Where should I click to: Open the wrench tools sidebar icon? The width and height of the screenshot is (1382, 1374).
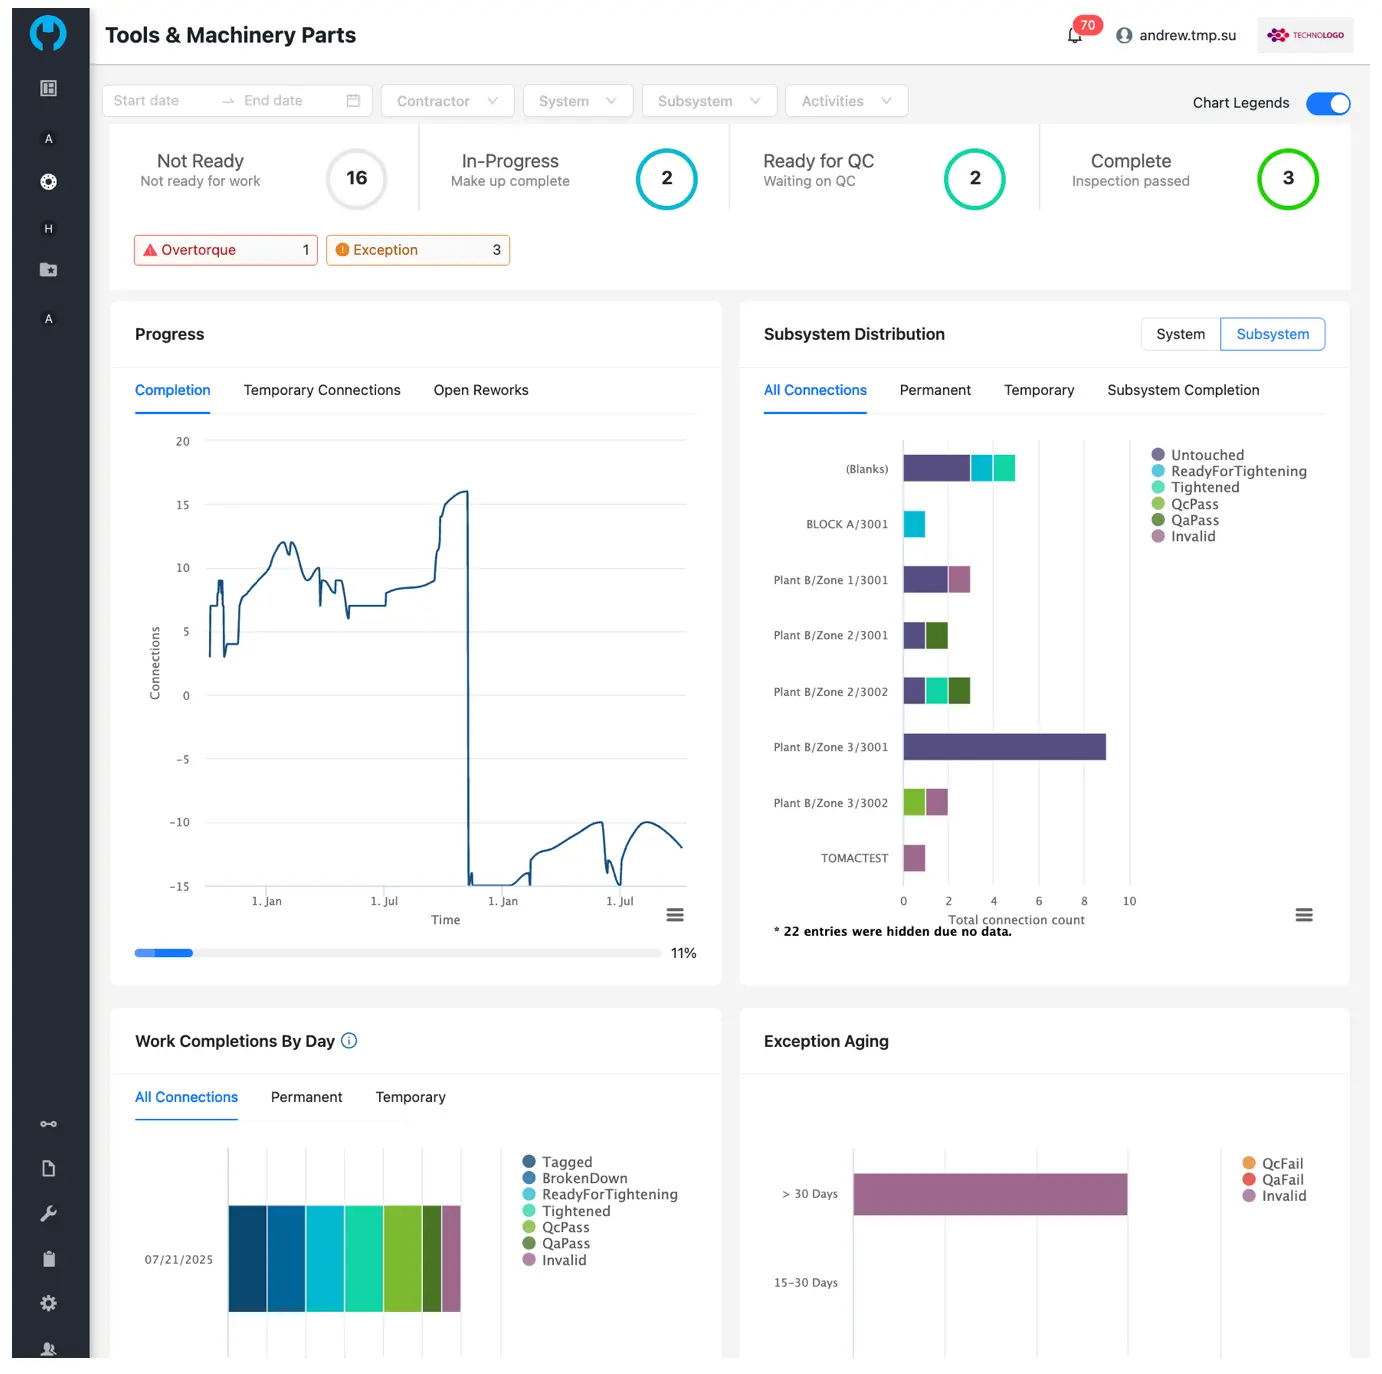pos(48,1214)
